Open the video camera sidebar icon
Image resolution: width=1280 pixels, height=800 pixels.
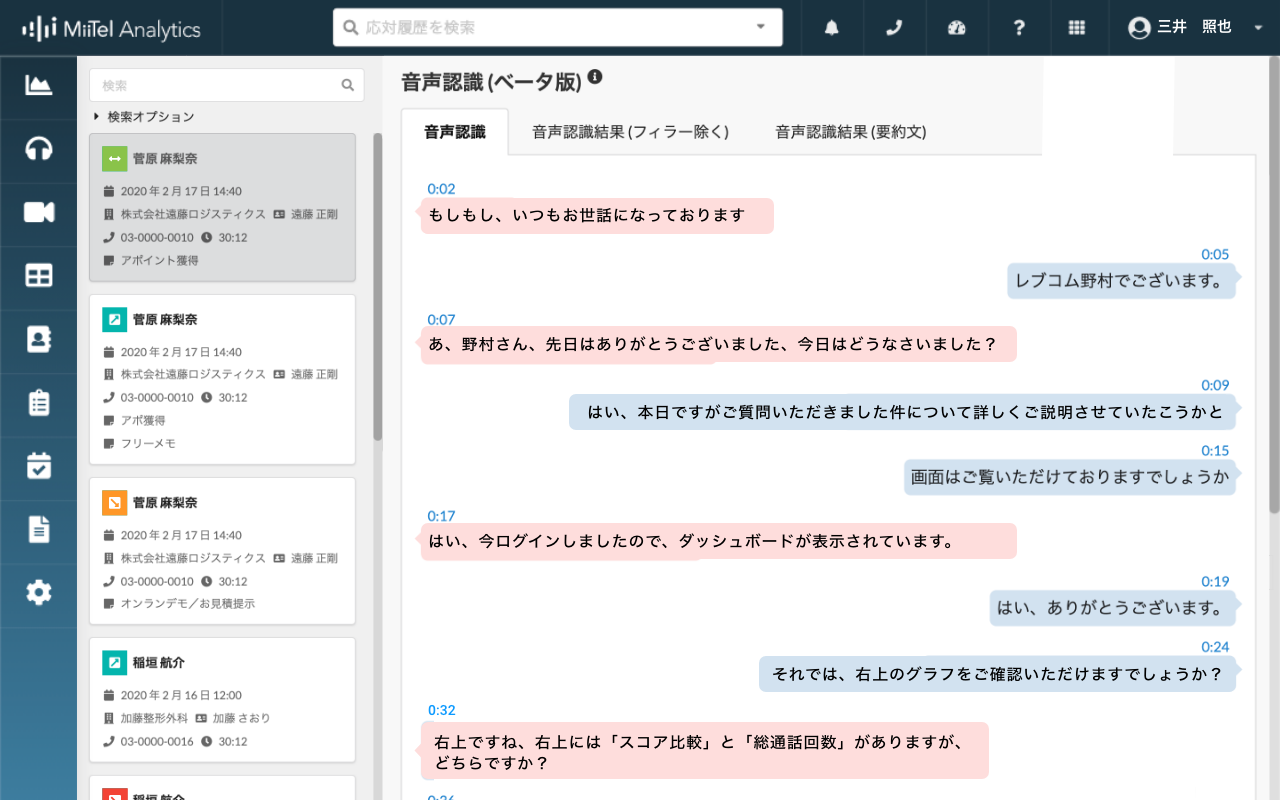click(38, 212)
